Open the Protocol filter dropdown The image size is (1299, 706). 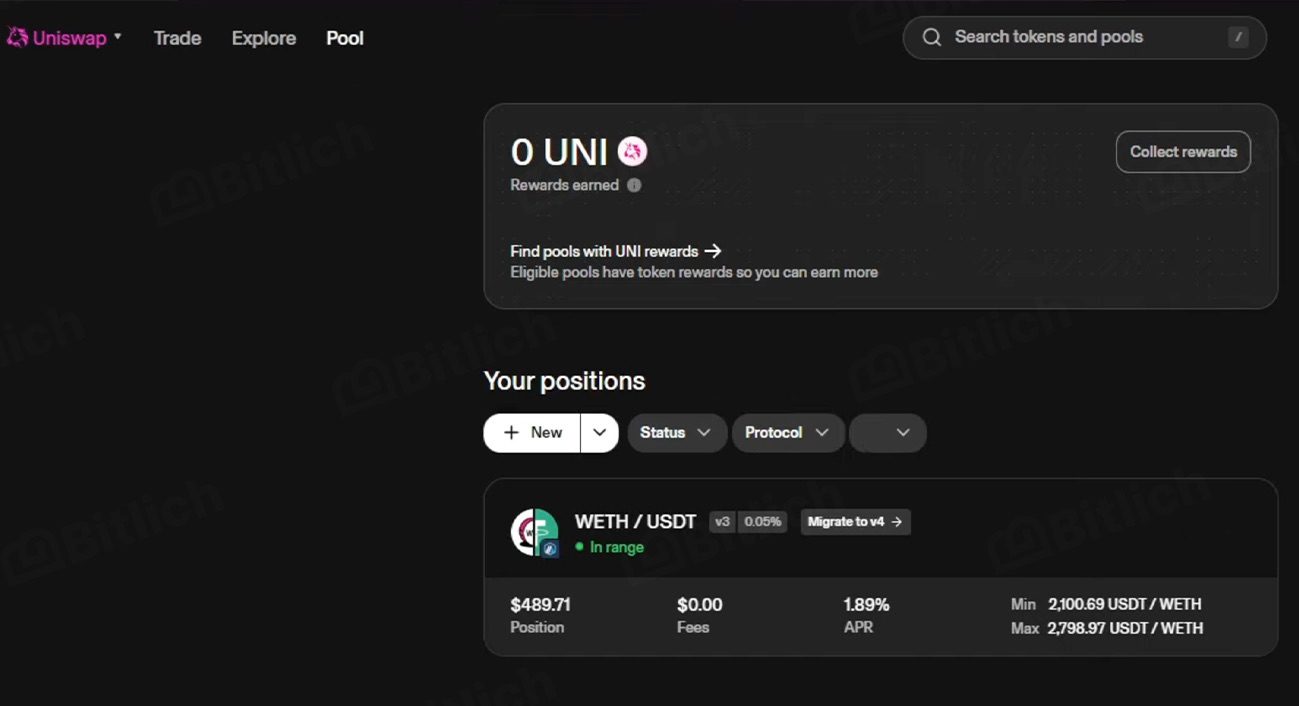[787, 432]
